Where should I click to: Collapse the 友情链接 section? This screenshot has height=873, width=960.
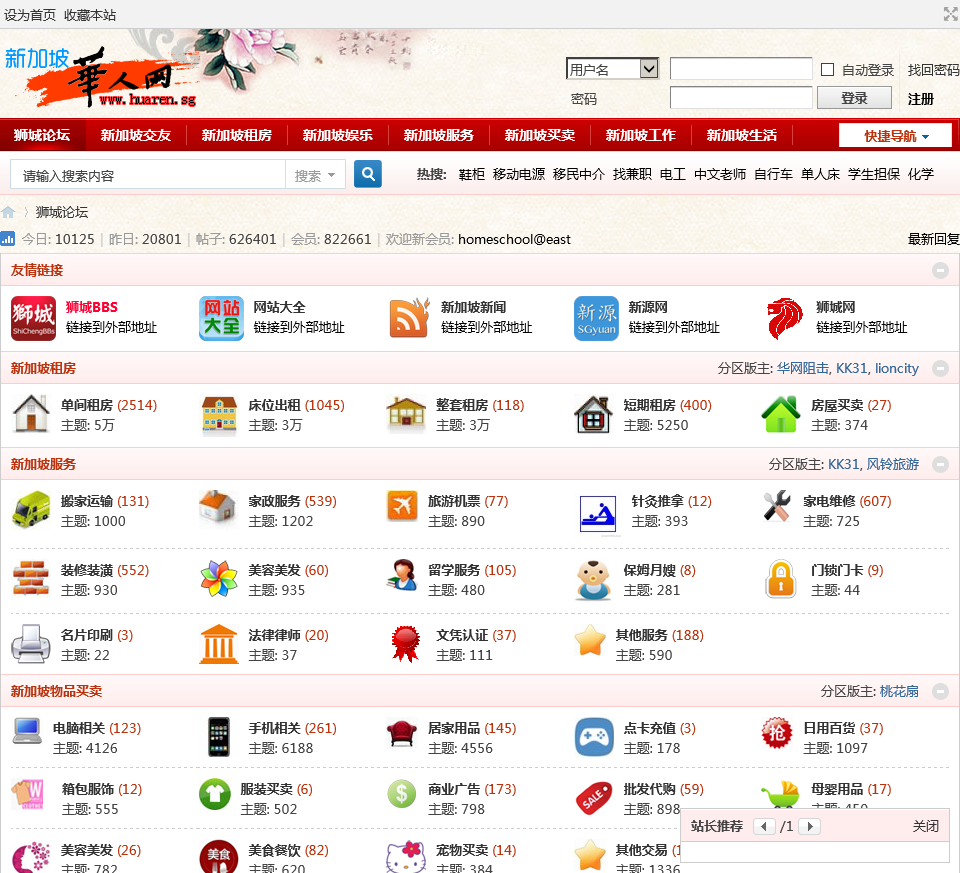pyautogui.click(x=940, y=270)
